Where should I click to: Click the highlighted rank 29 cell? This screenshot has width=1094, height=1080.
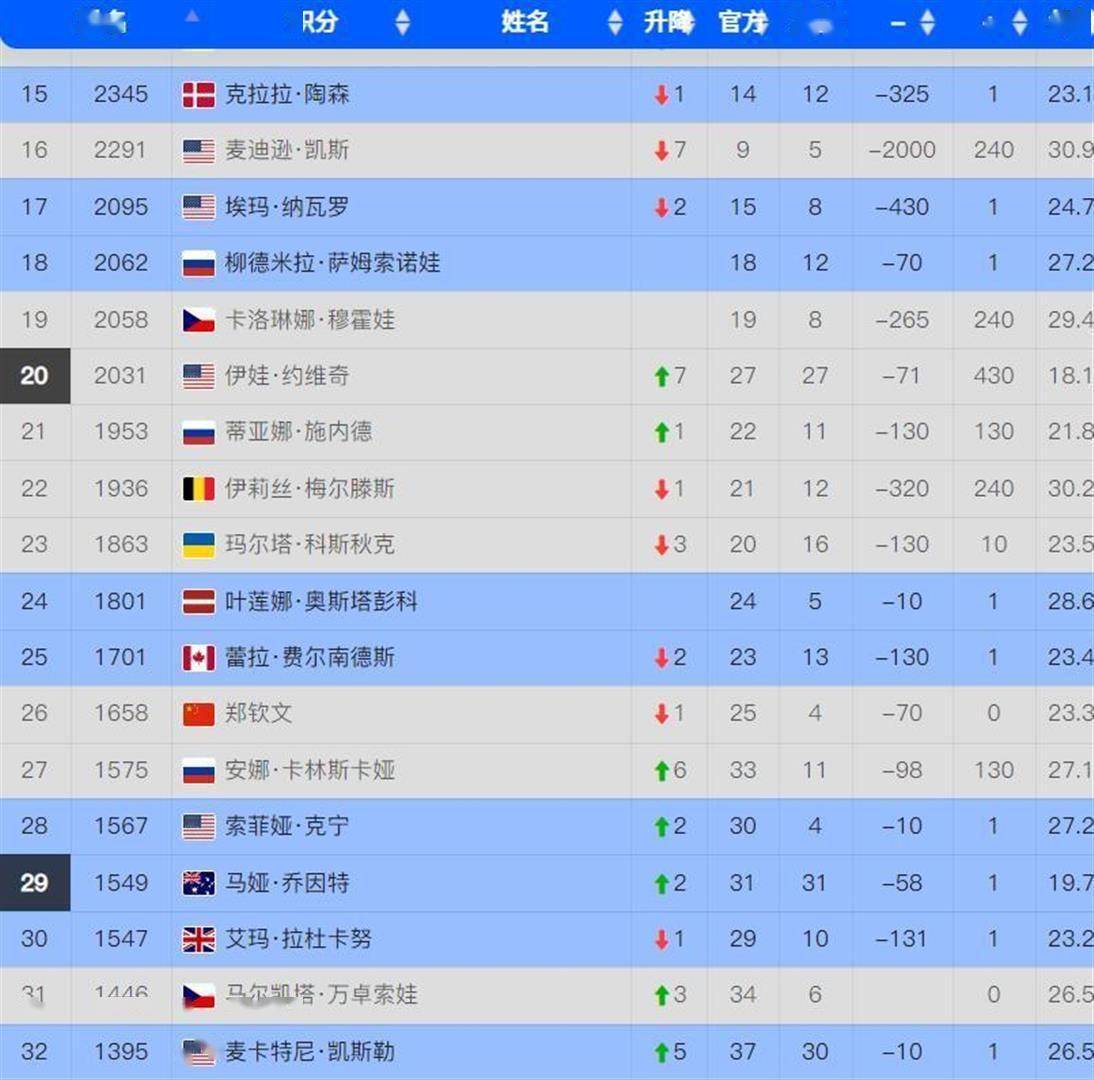point(34,883)
